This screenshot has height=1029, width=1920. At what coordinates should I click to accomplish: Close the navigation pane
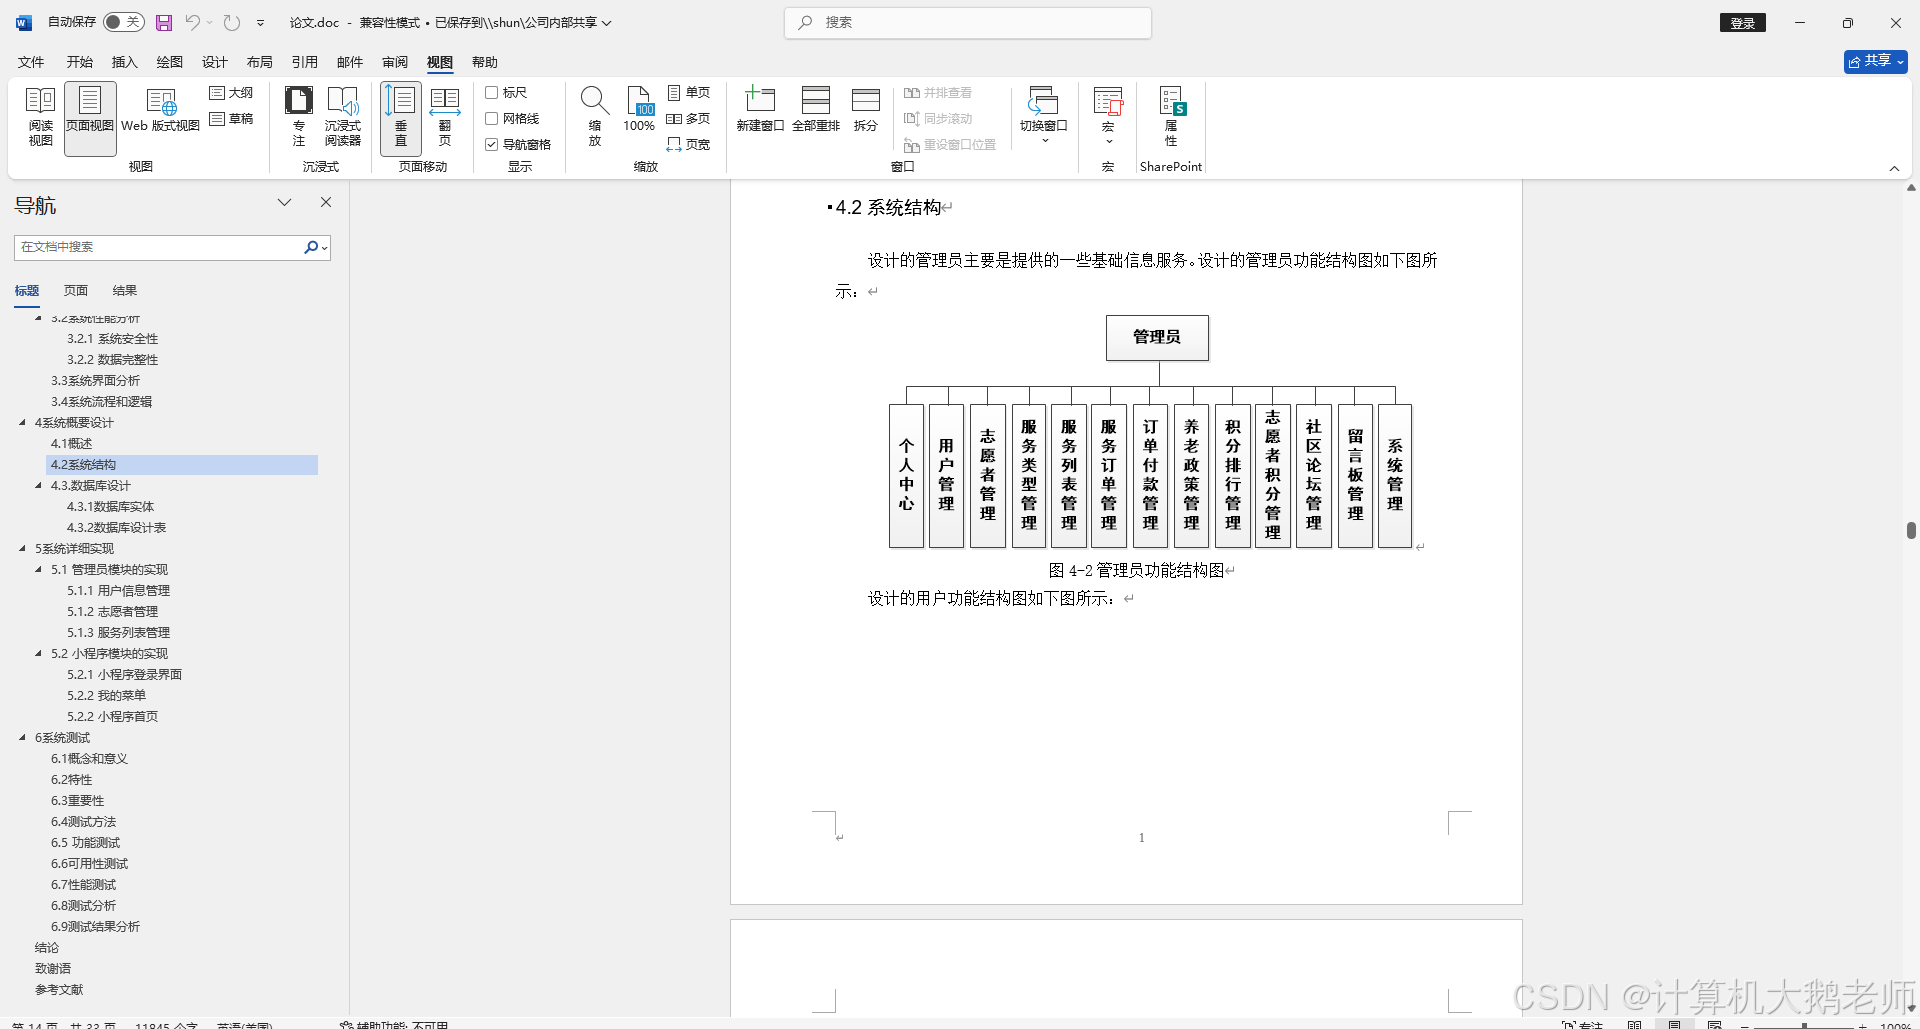tap(325, 202)
